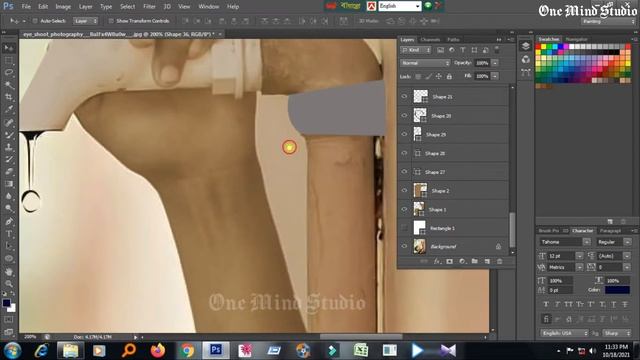Open the Fill slider dropdown arrow
The image size is (640, 360).
click(495, 76)
